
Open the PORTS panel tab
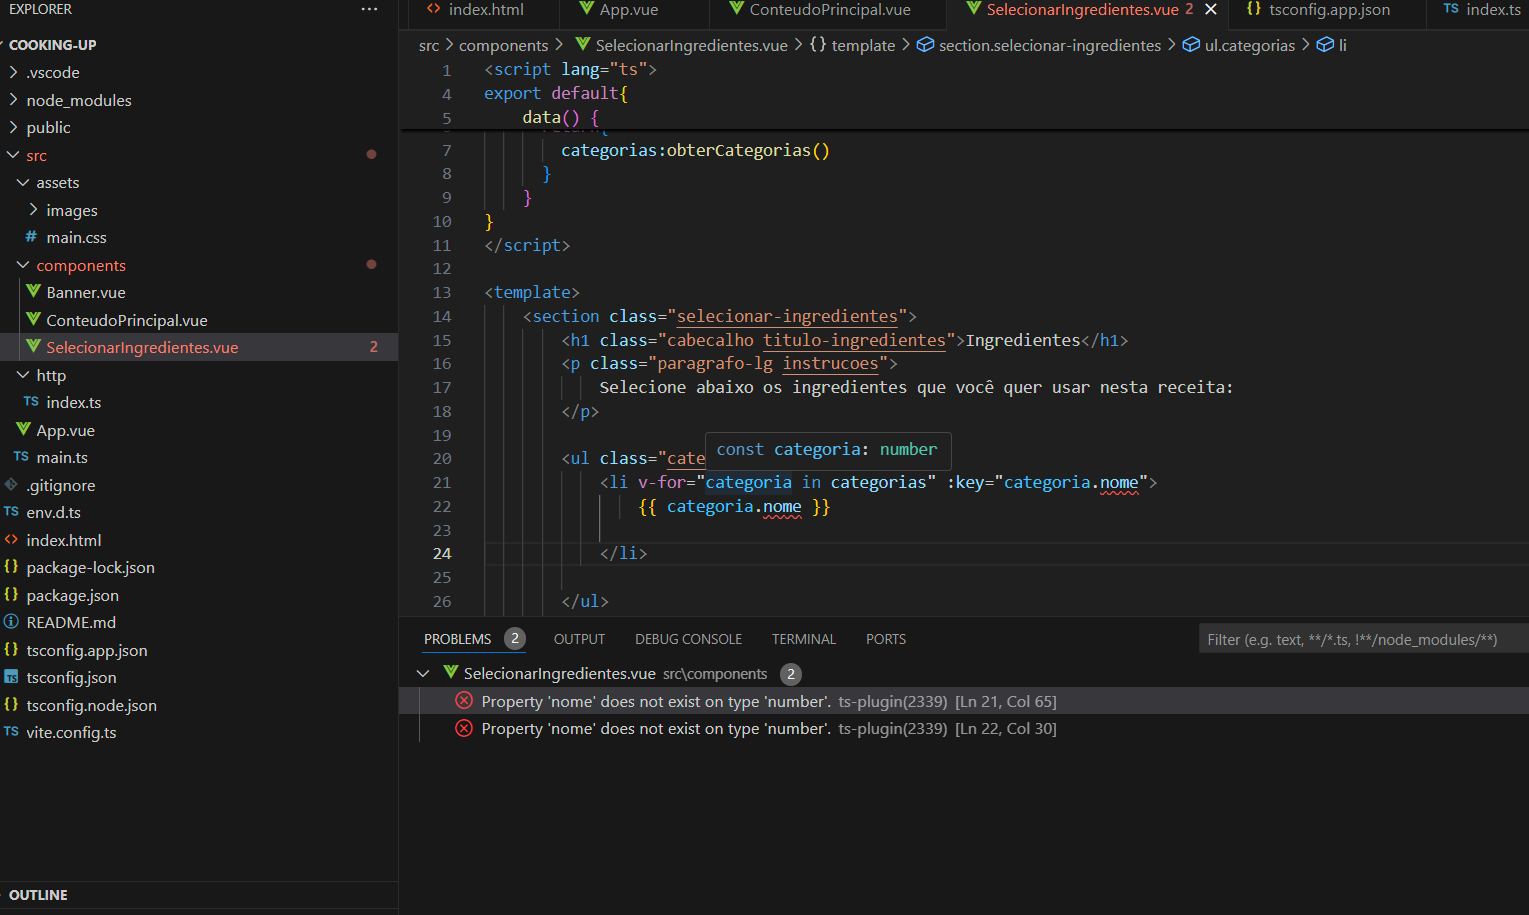[x=885, y=639]
